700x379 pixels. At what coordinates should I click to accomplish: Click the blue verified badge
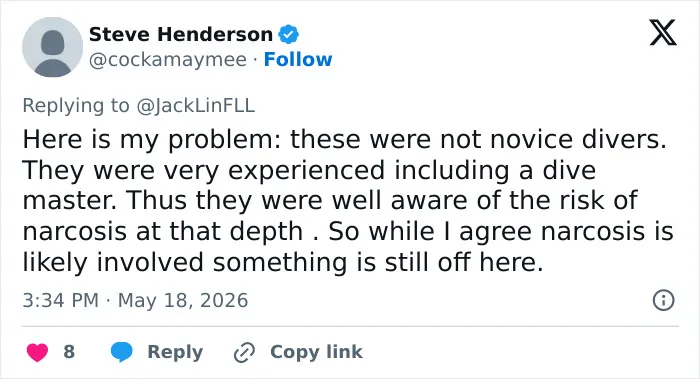[289, 34]
